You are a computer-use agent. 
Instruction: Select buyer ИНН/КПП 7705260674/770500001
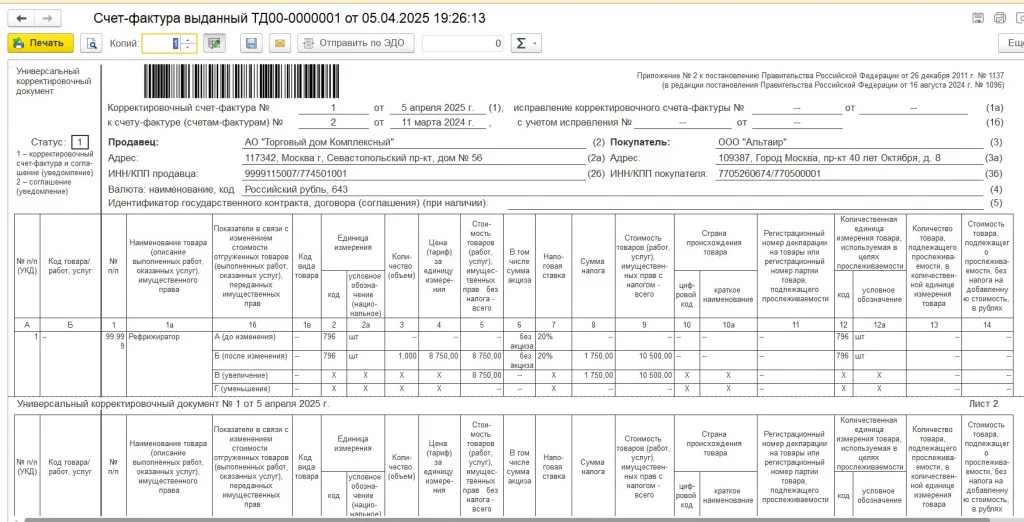point(769,174)
